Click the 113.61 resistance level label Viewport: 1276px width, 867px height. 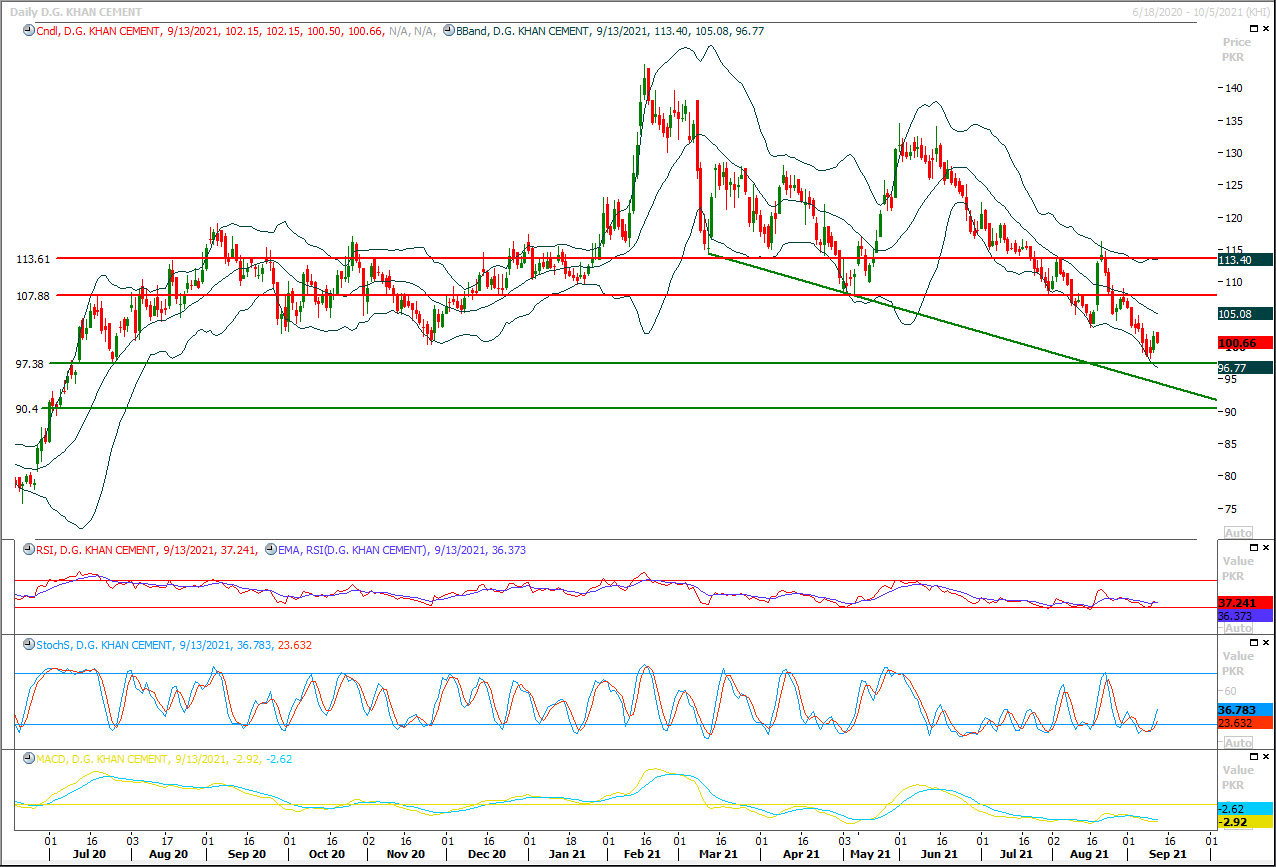33,259
